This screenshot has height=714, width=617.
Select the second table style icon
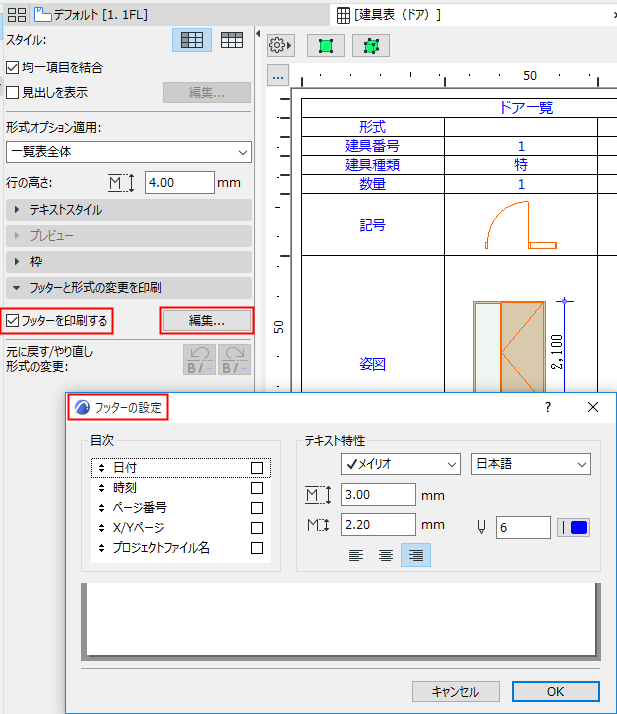(x=232, y=40)
